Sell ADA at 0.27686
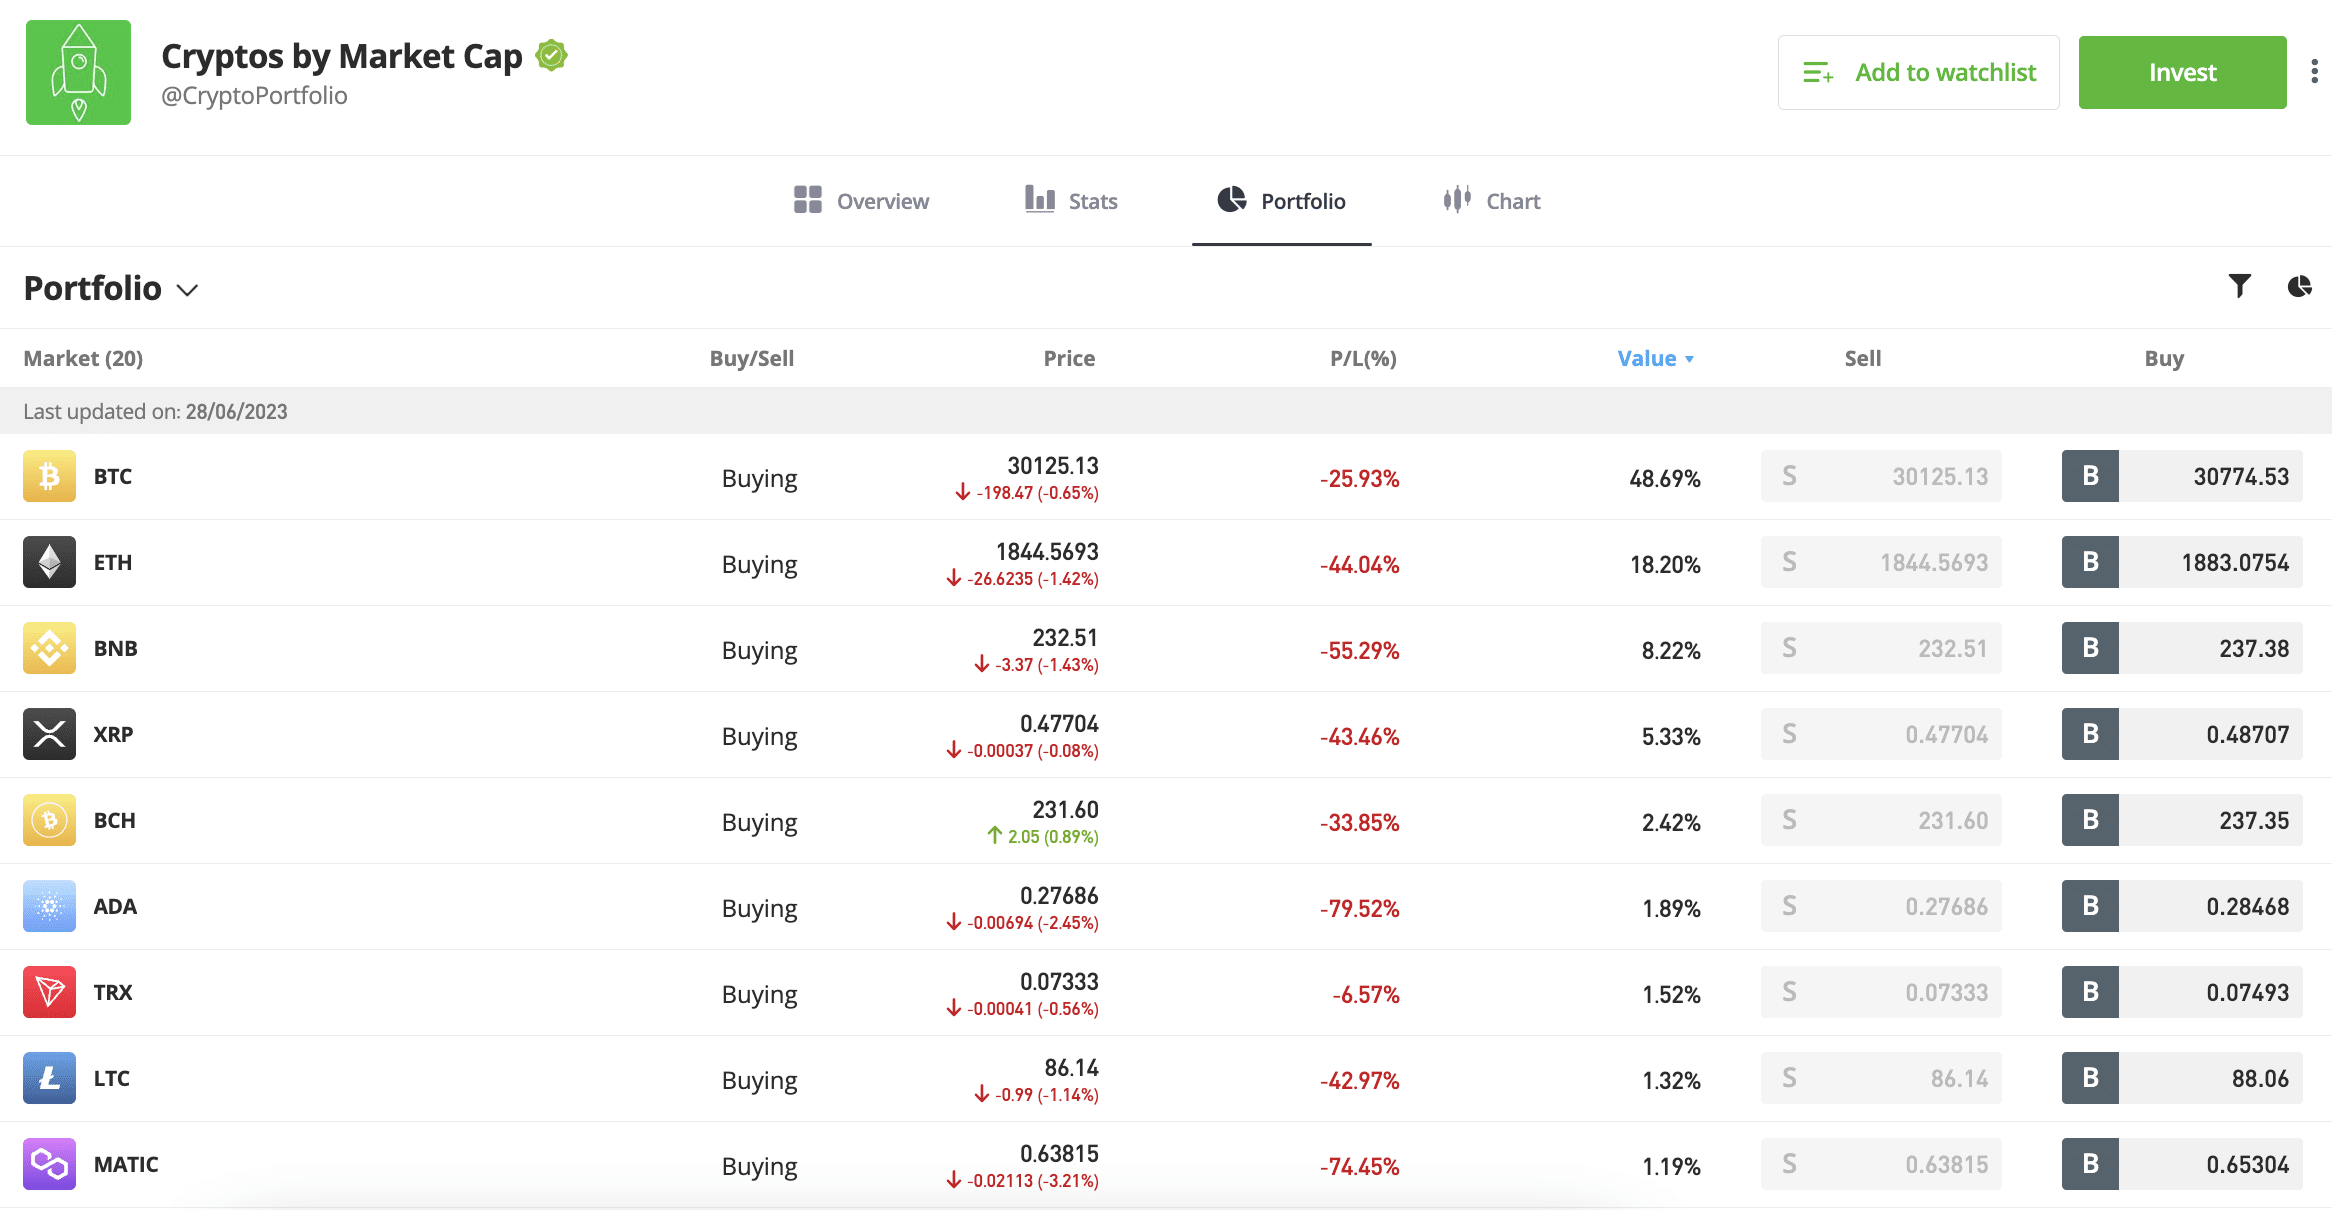2332x1210 pixels. (1881, 906)
